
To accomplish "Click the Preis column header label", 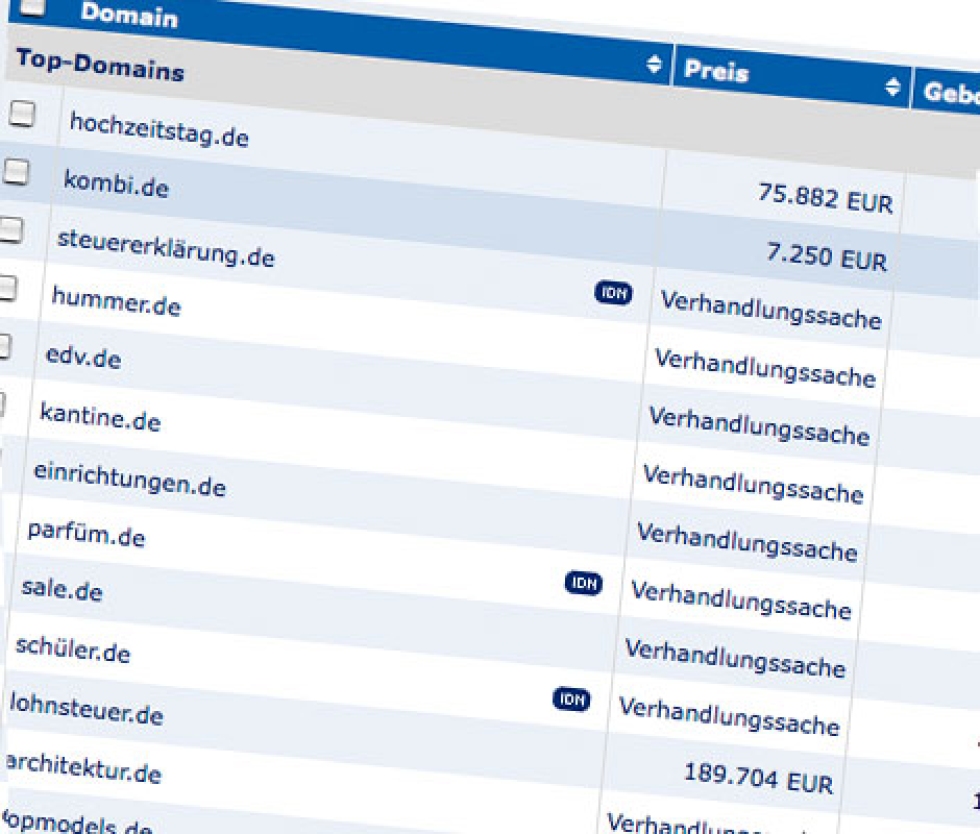I will tap(716, 72).
